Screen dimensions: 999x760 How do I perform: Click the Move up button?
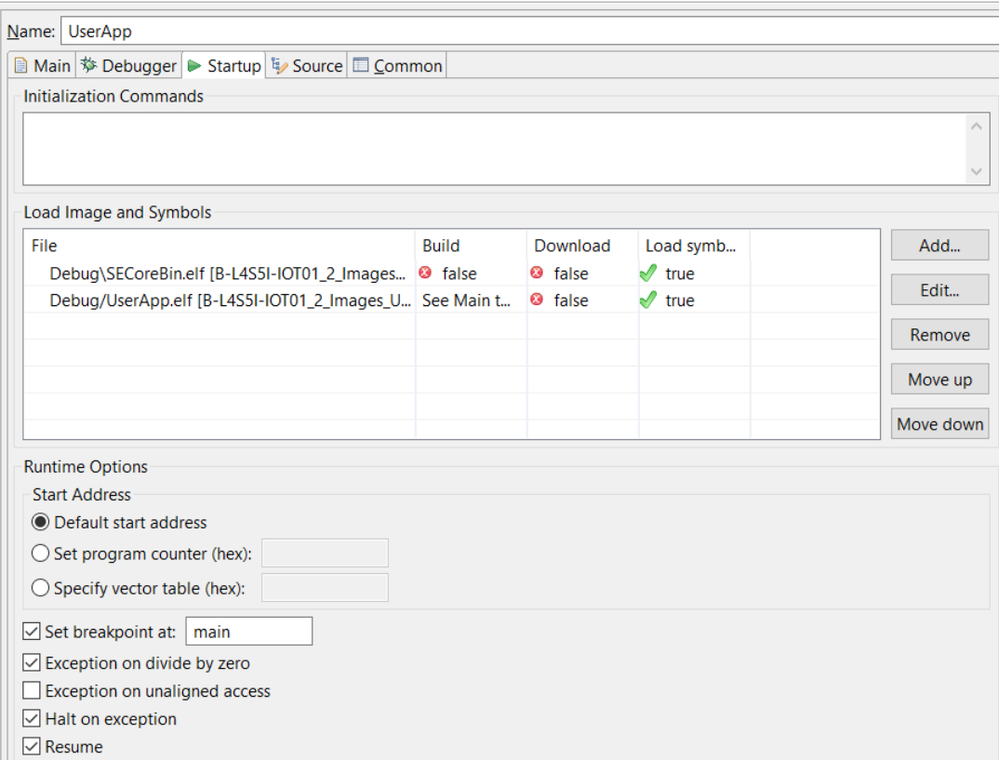940,379
